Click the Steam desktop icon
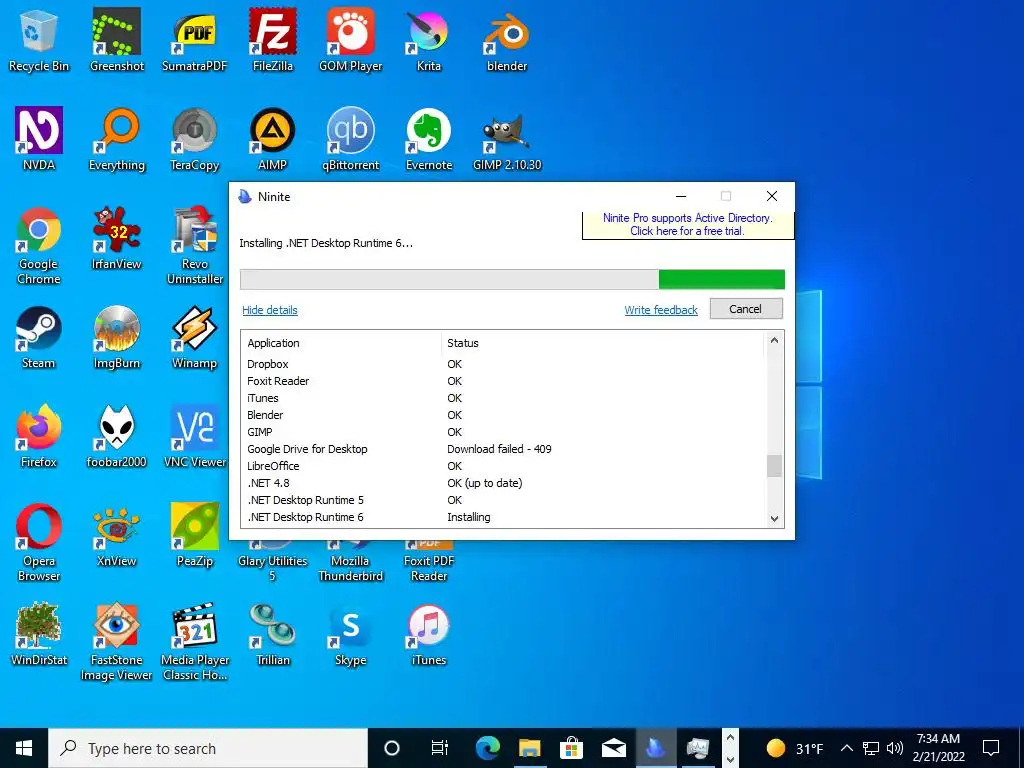This screenshot has width=1024, height=768. [x=39, y=338]
